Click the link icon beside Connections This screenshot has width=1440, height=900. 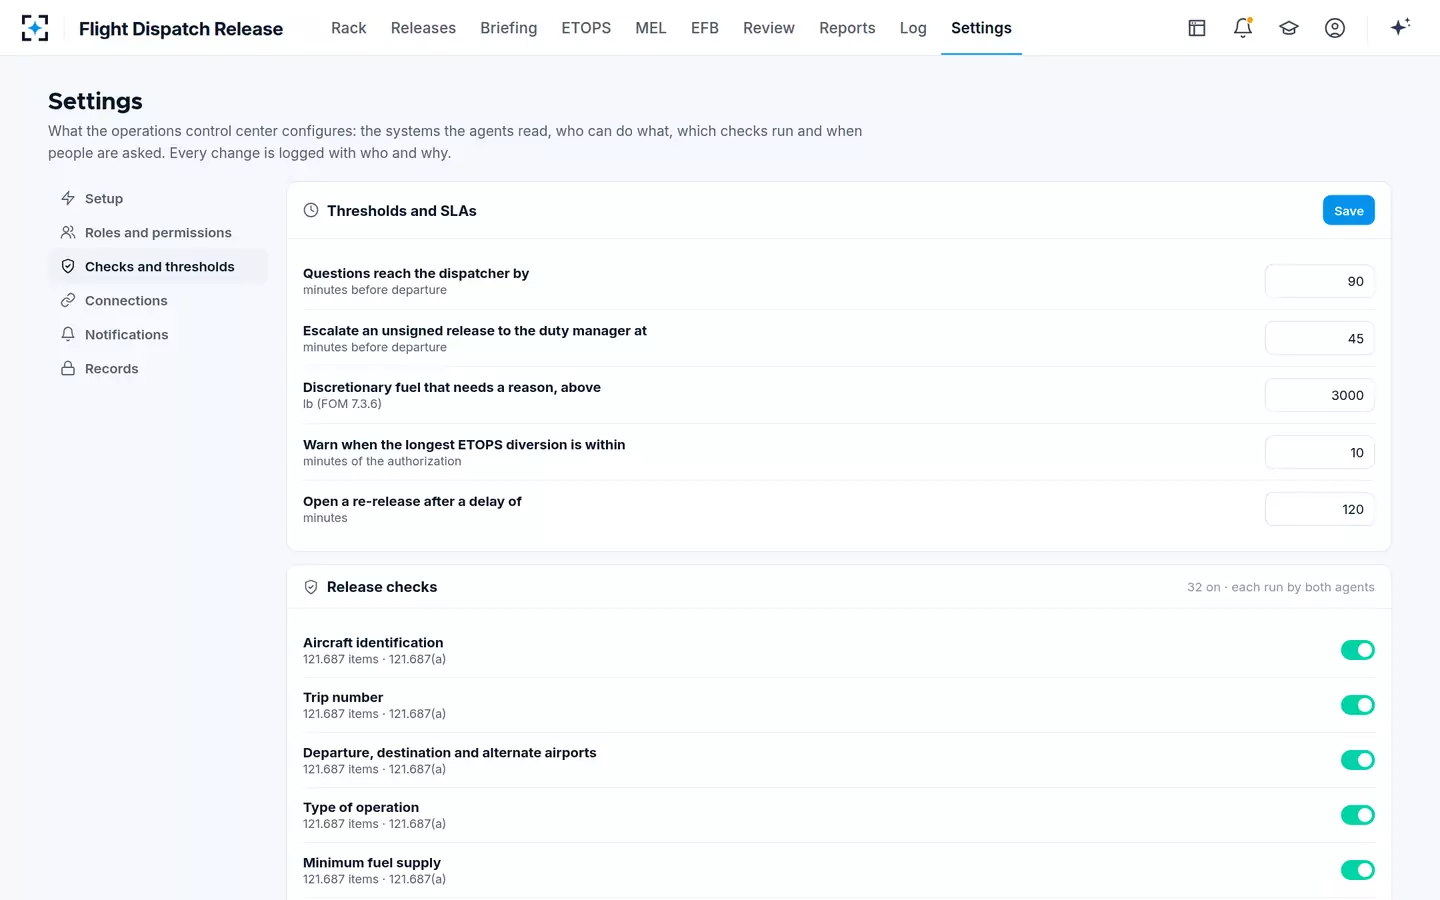(68, 300)
